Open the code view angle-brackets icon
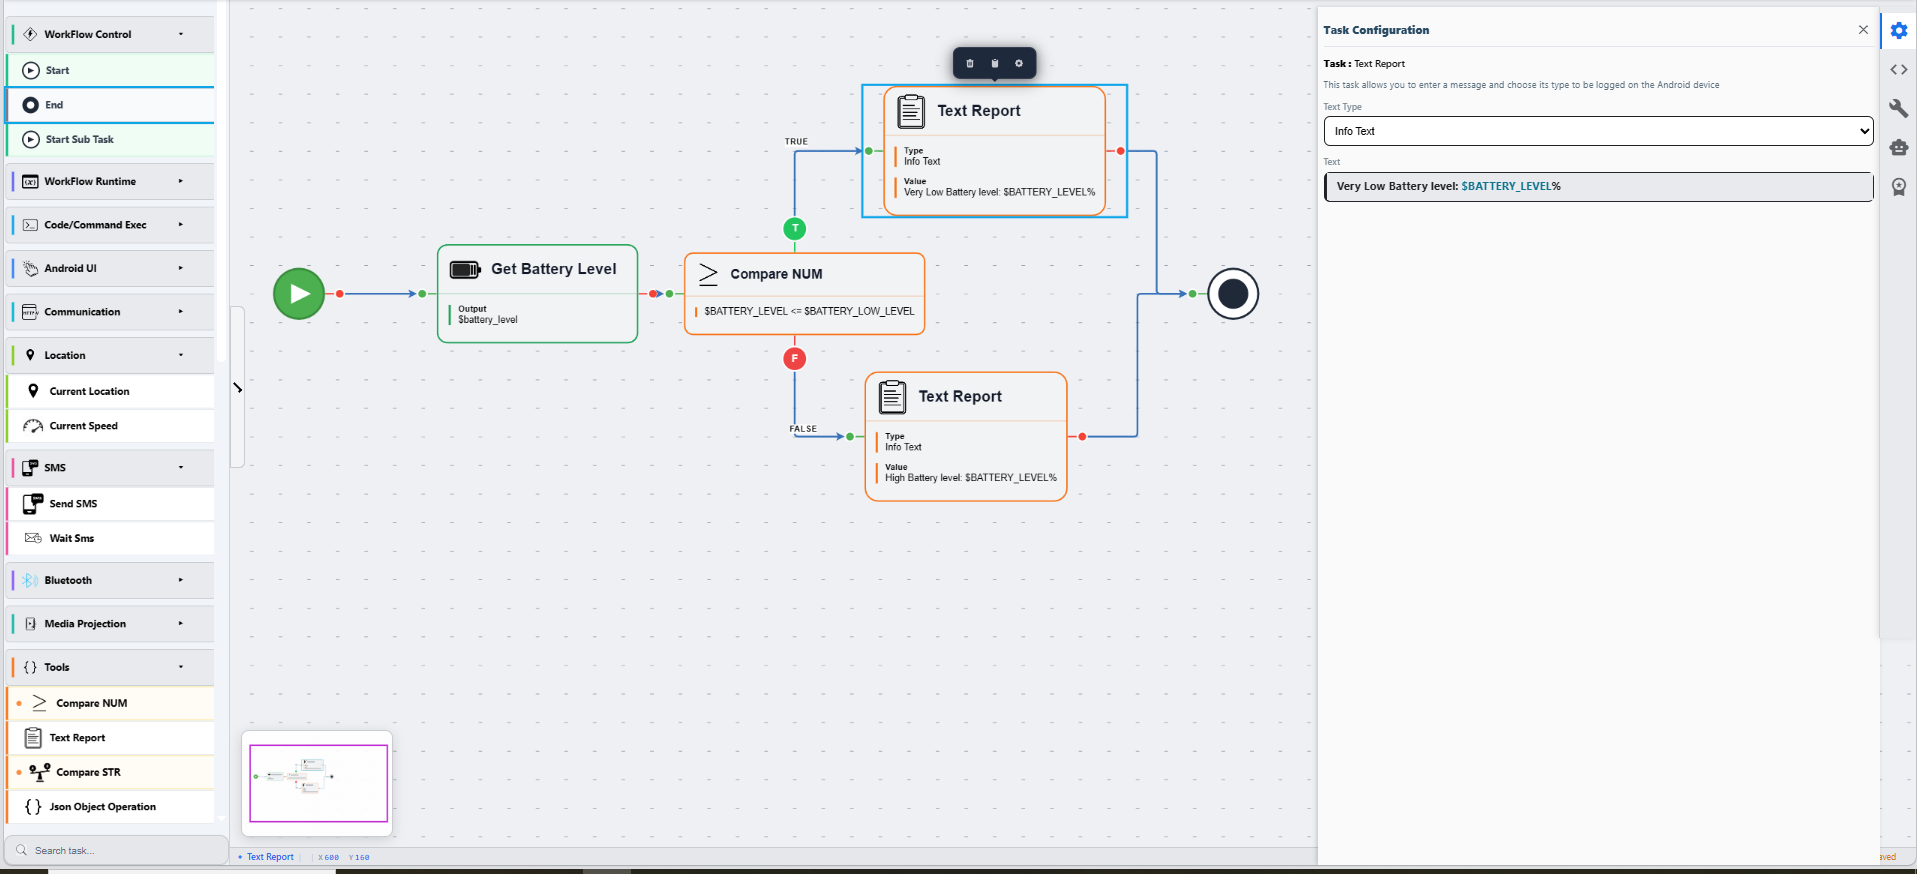This screenshot has width=1917, height=874. click(x=1898, y=69)
